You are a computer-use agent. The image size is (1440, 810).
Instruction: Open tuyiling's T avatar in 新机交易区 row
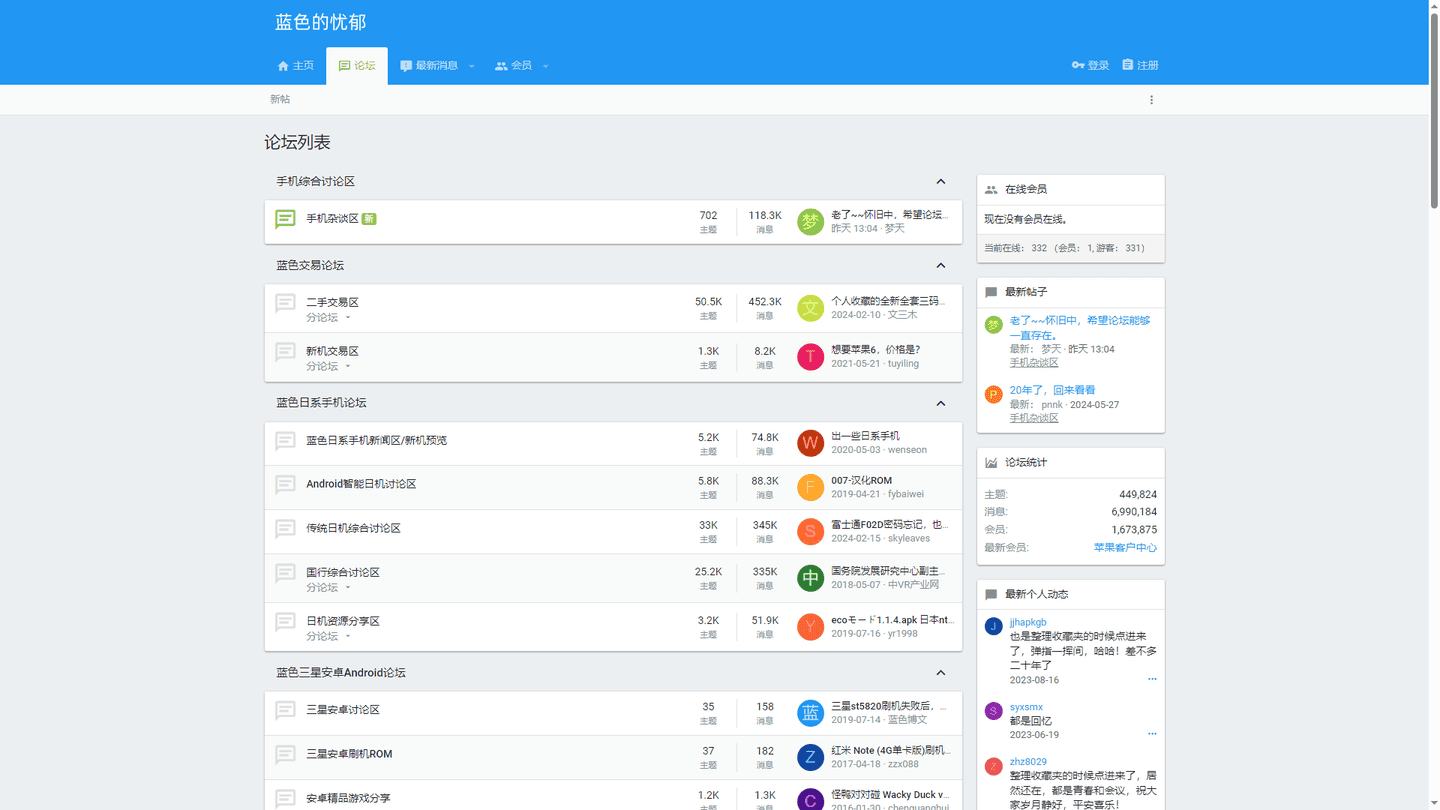[810, 357]
